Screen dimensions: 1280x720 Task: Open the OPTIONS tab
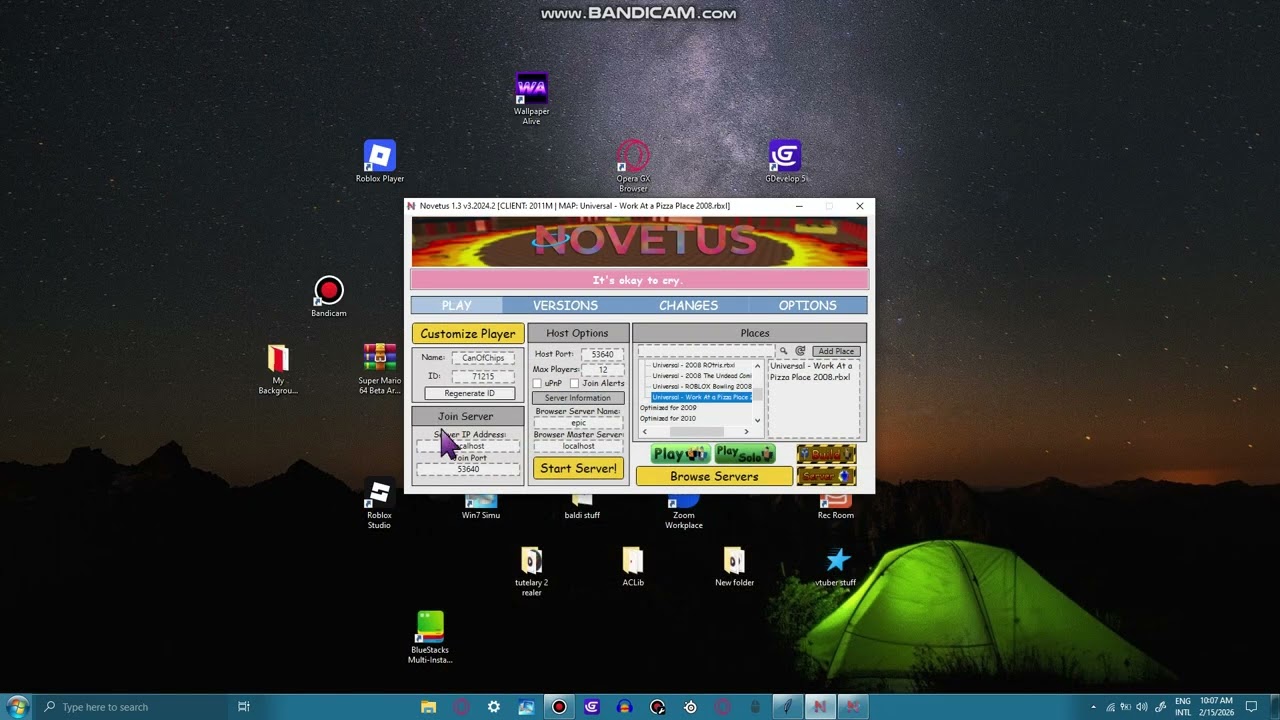pos(808,305)
